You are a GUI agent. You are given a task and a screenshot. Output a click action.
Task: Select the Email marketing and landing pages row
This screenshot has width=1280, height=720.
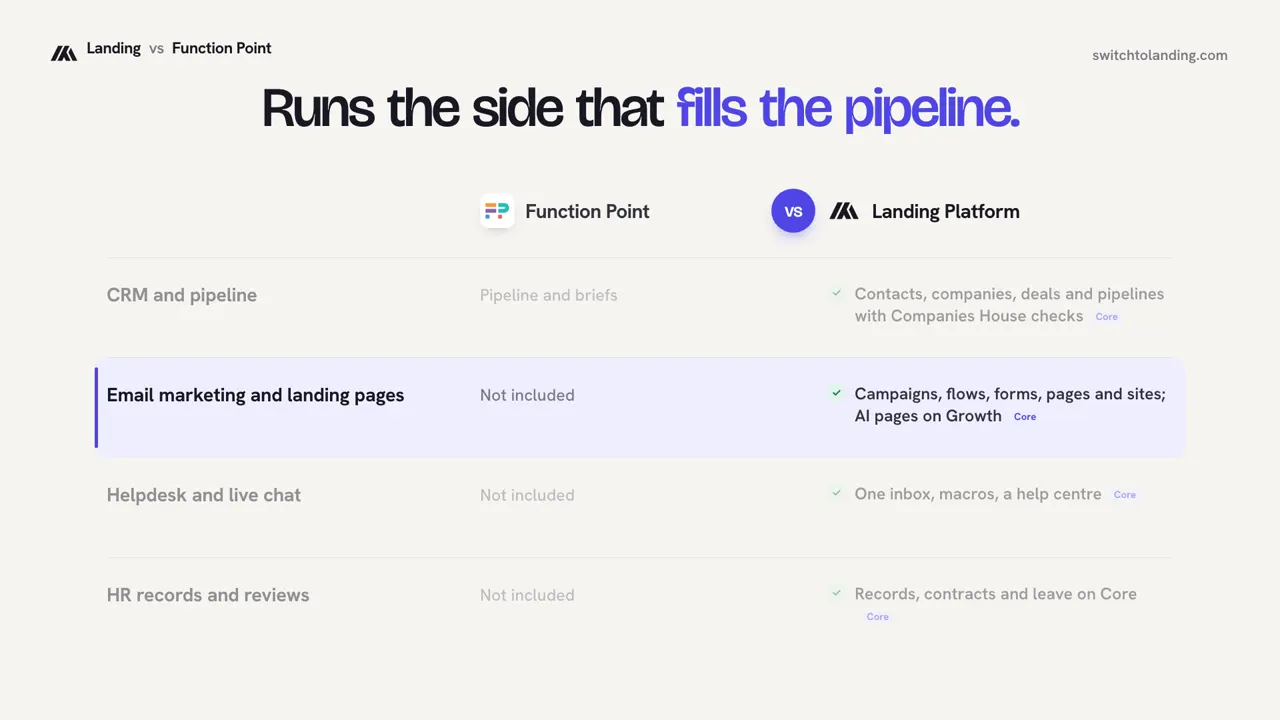click(x=640, y=407)
